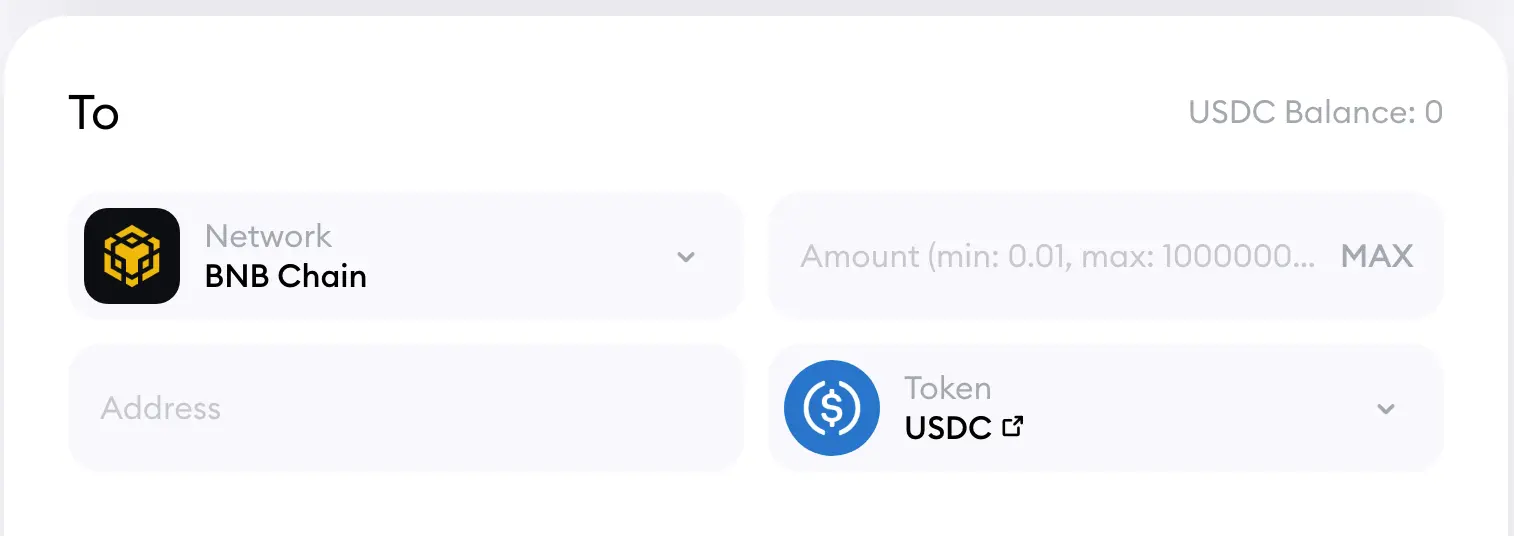1514x536 pixels.
Task: Click the "BNB Chain" network name
Action: (x=286, y=276)
